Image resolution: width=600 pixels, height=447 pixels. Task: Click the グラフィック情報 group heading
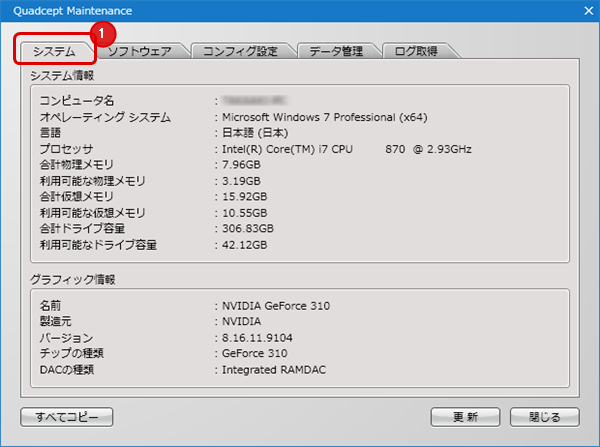coord(73,279)
